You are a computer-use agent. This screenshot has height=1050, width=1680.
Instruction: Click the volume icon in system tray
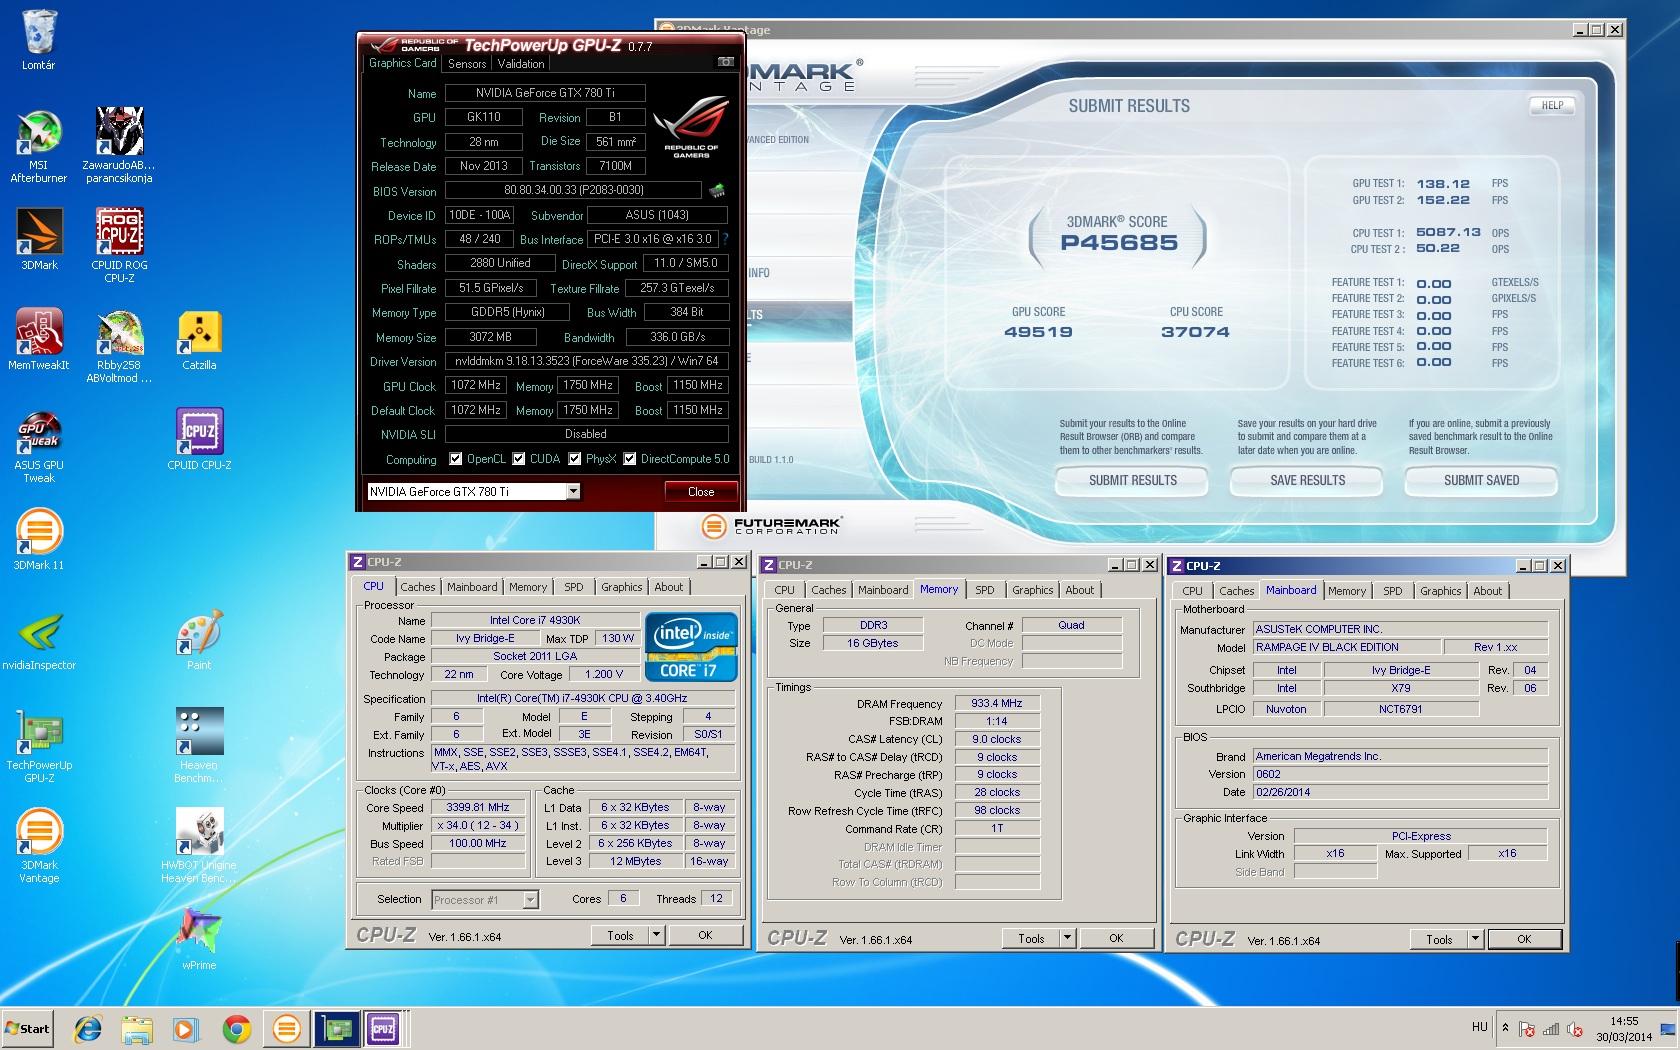tap(1576, 1028)
